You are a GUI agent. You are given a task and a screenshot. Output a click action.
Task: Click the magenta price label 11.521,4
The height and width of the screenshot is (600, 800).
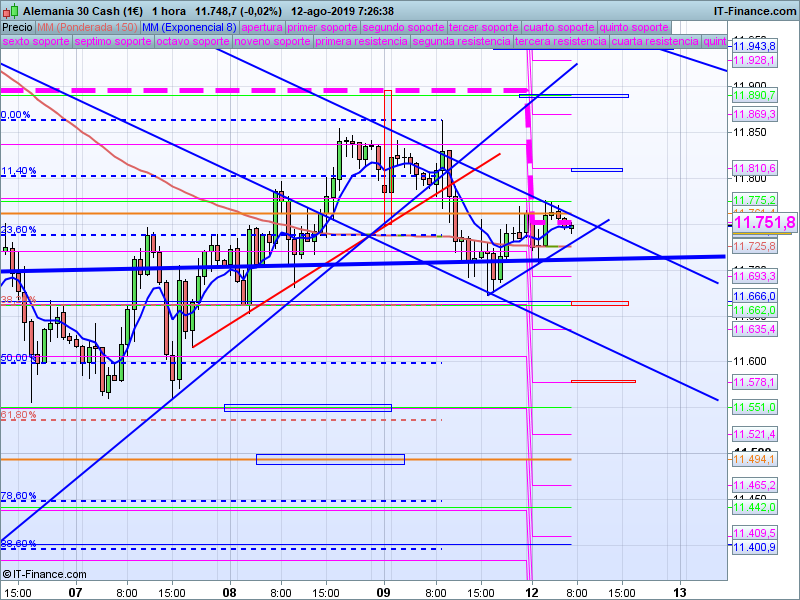[755, 434]
